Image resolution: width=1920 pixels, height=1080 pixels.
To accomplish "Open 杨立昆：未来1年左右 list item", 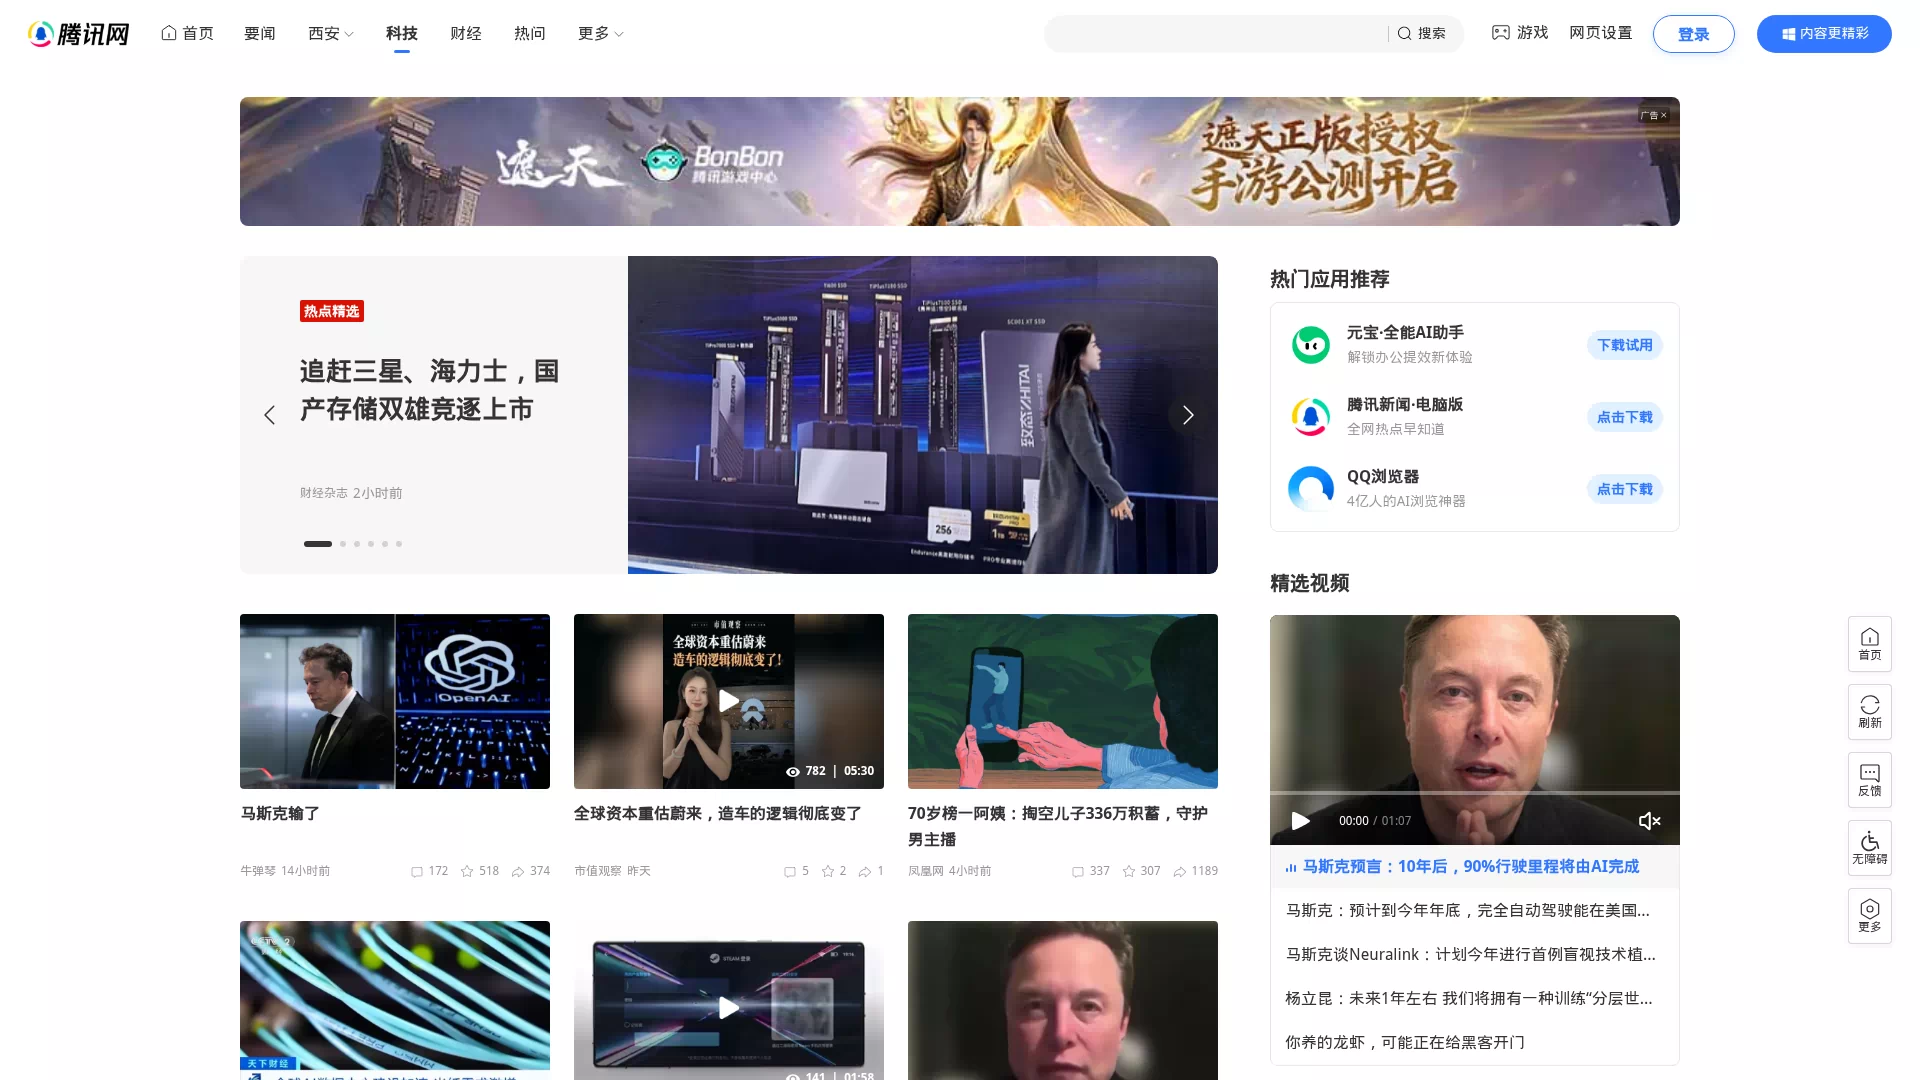I will click(x=1469, y=998).
